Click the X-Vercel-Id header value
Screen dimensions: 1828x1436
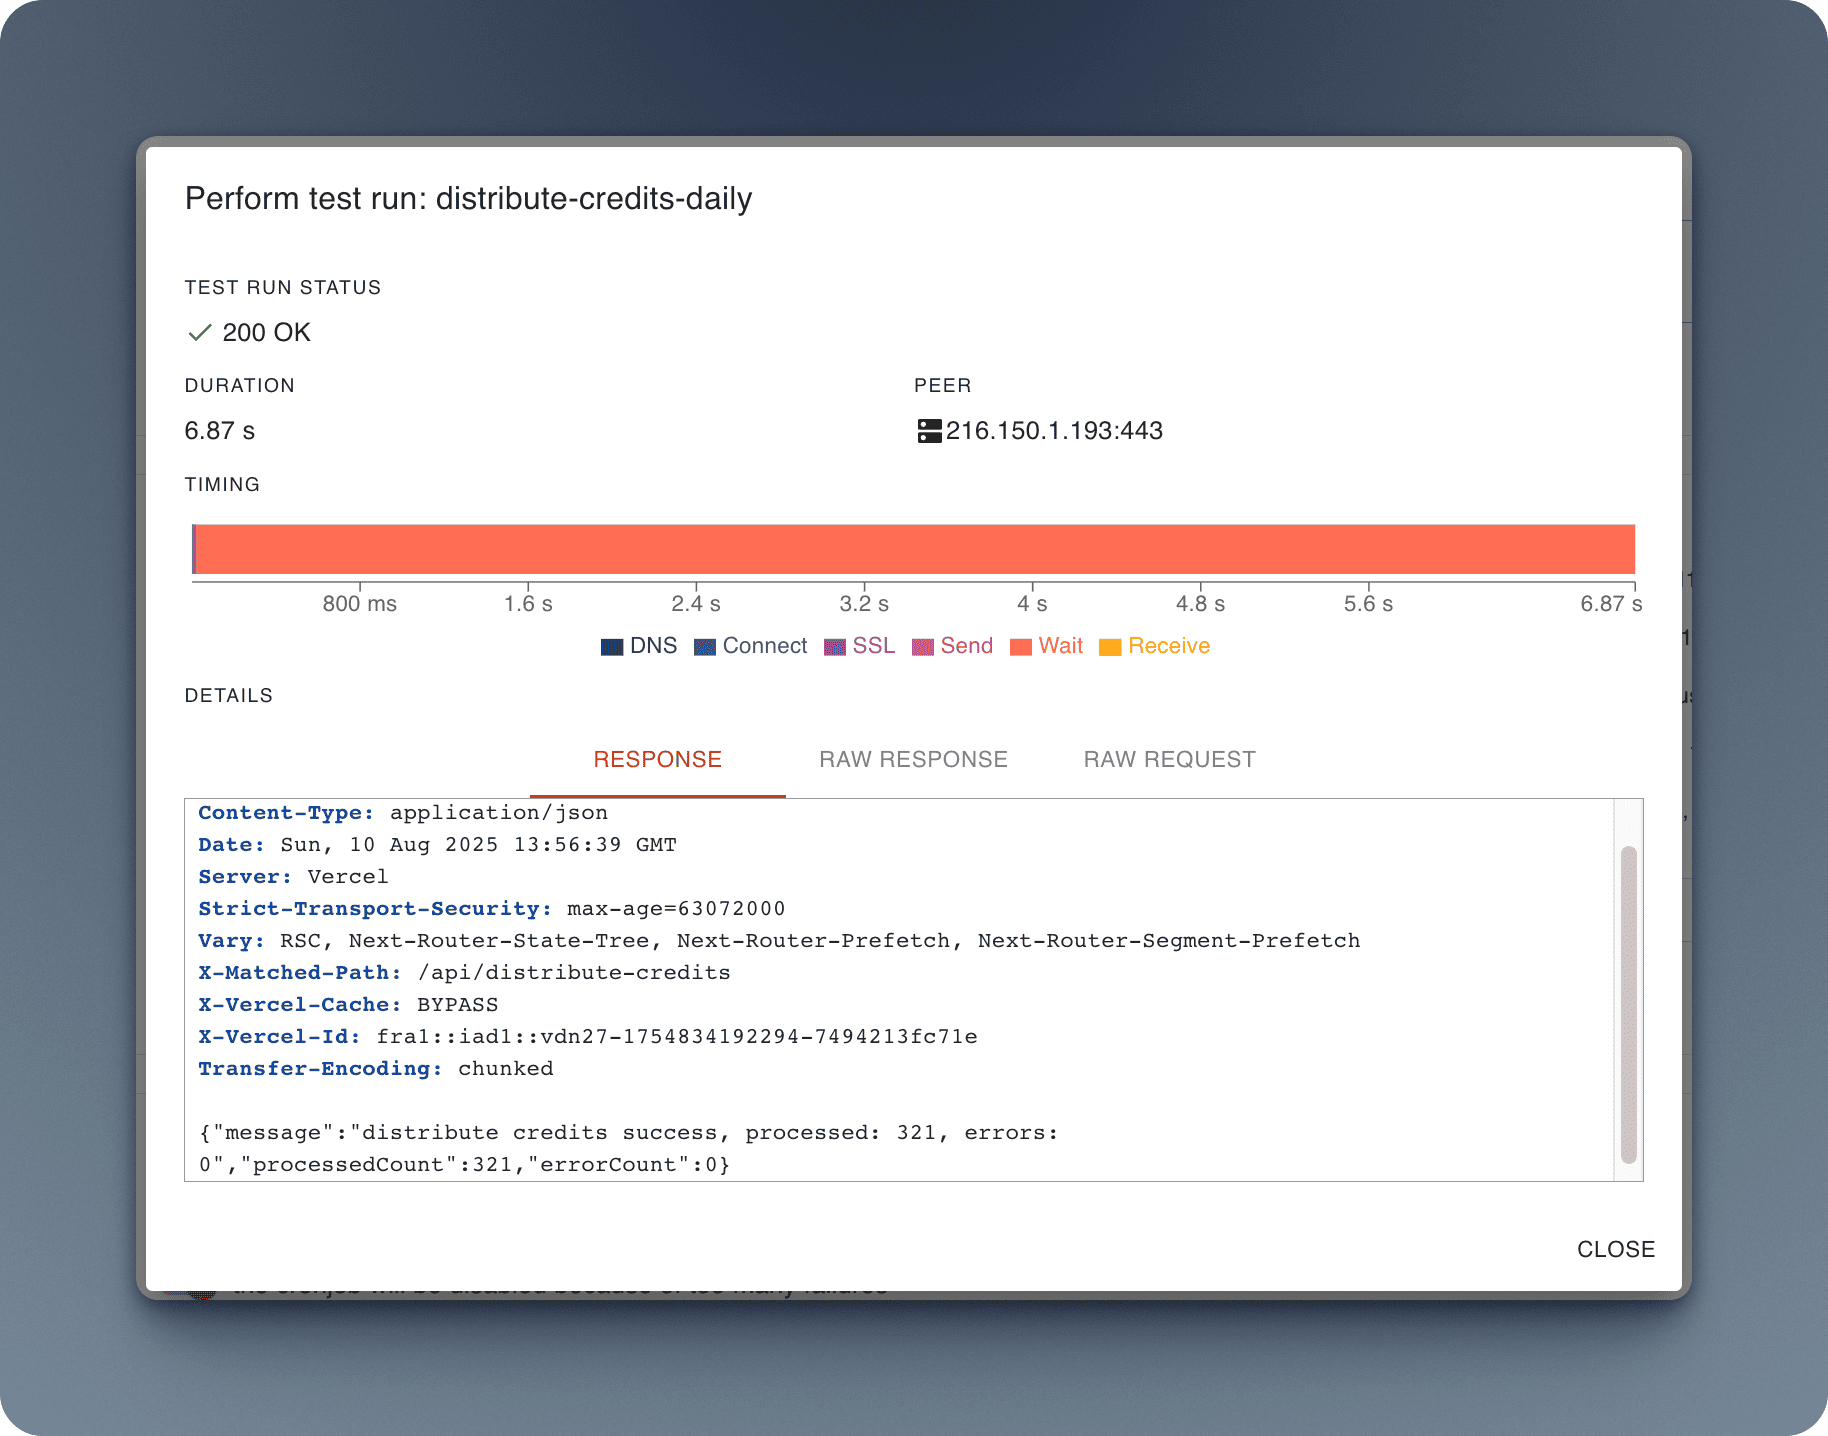[x=677, y=1037]
